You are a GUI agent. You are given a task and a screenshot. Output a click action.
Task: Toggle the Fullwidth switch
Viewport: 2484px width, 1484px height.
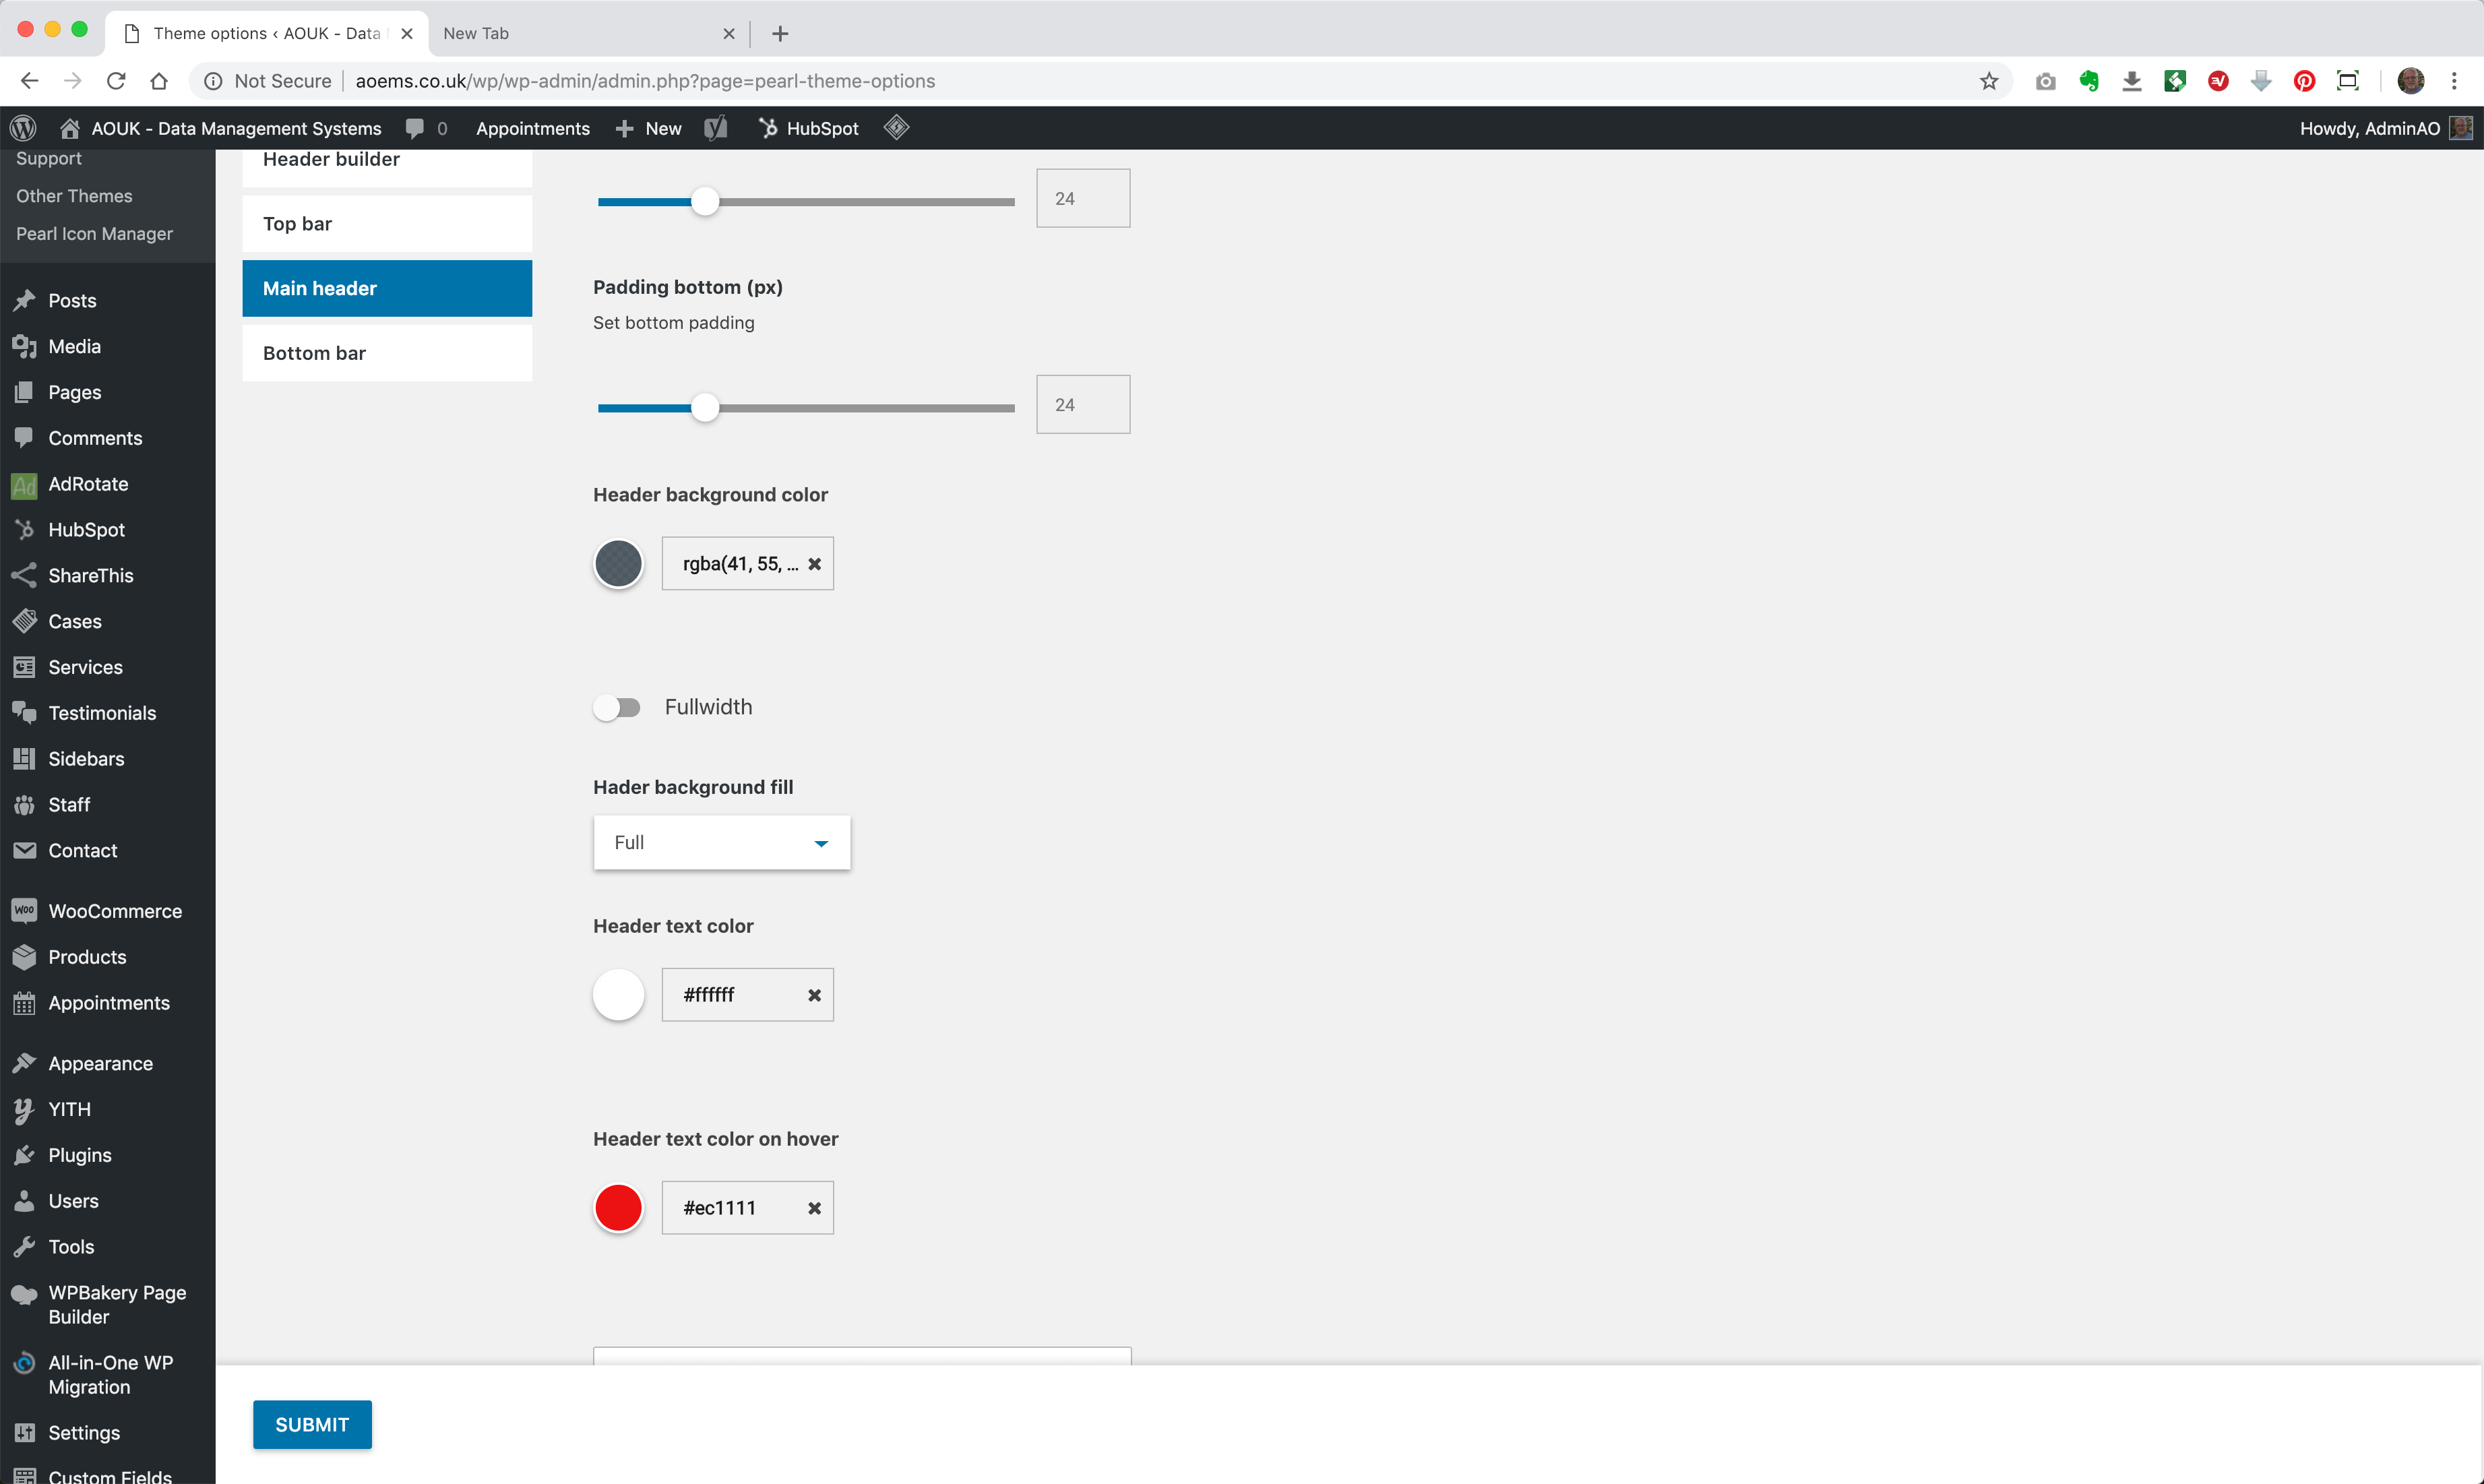click(617, 708)
